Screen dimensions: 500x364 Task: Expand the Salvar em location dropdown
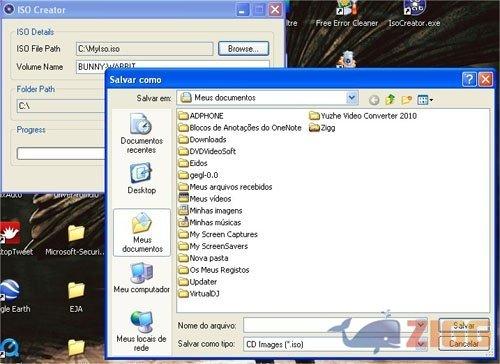coord(351,98)
